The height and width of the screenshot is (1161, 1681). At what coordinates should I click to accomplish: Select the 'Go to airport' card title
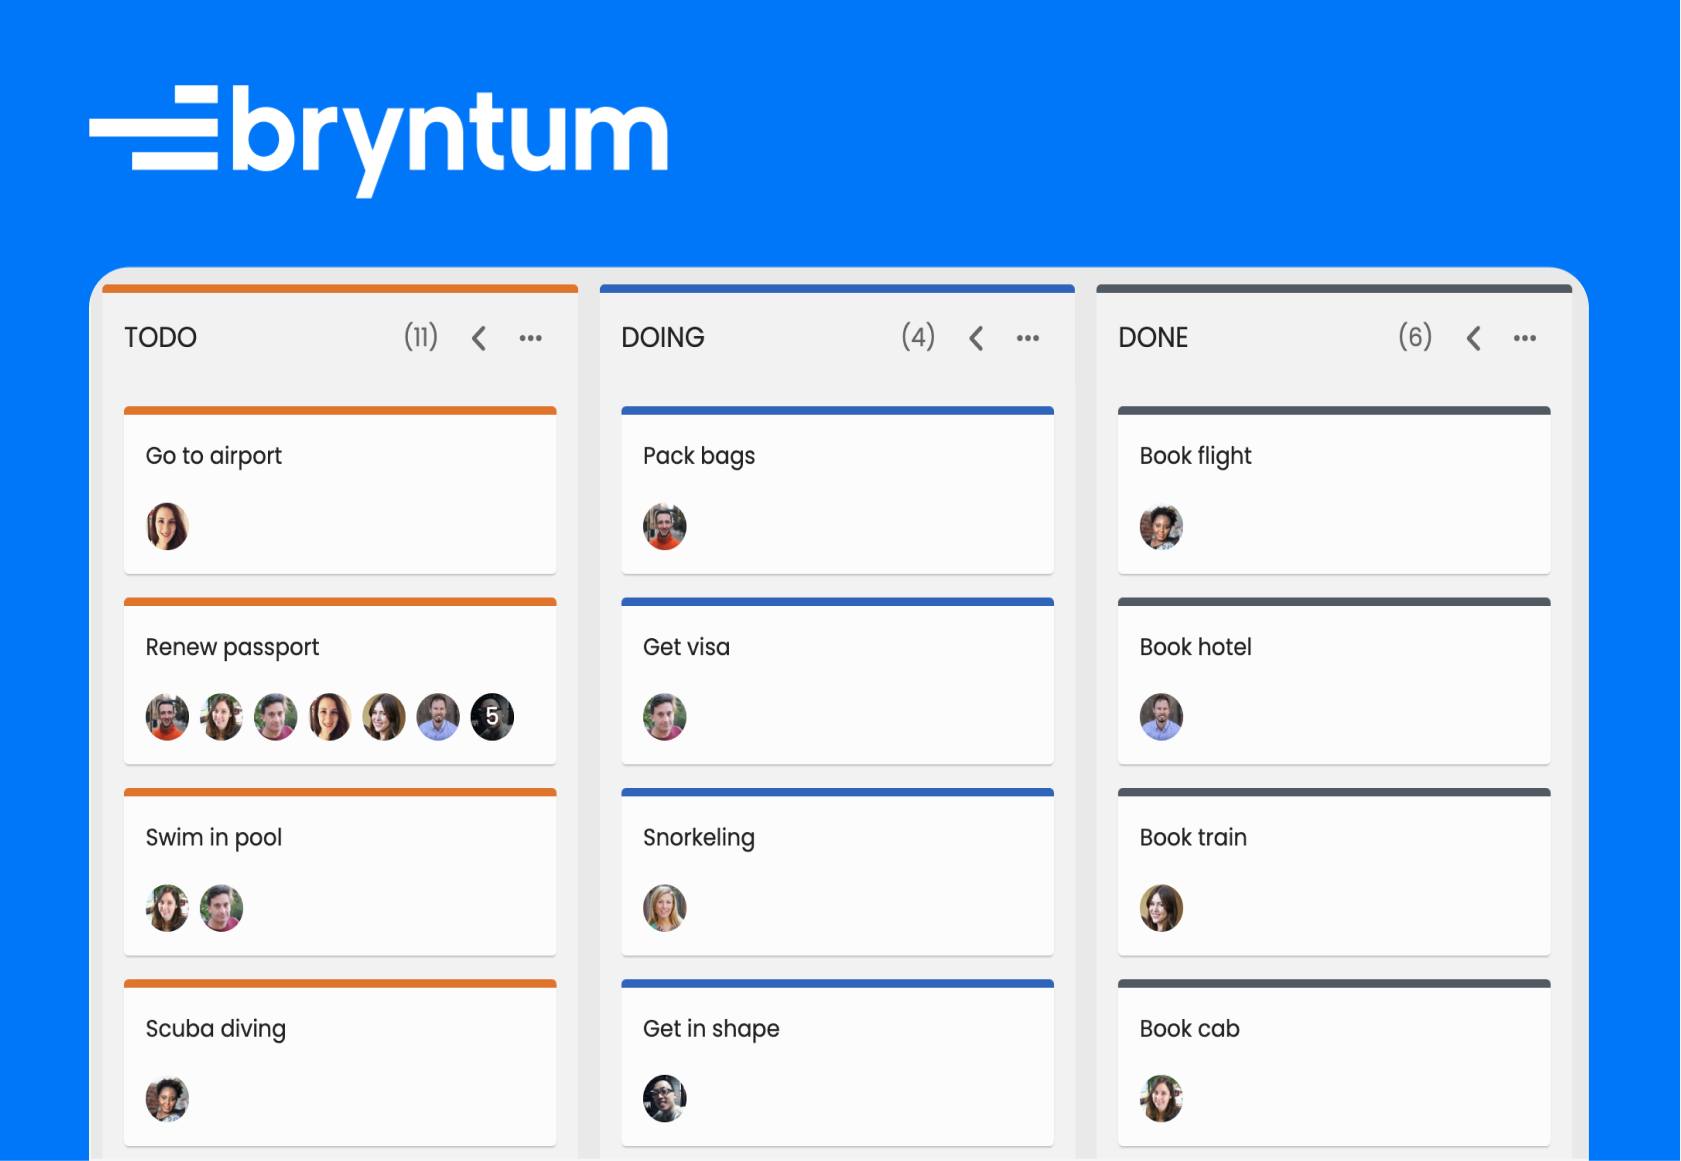tap(214, 457)
